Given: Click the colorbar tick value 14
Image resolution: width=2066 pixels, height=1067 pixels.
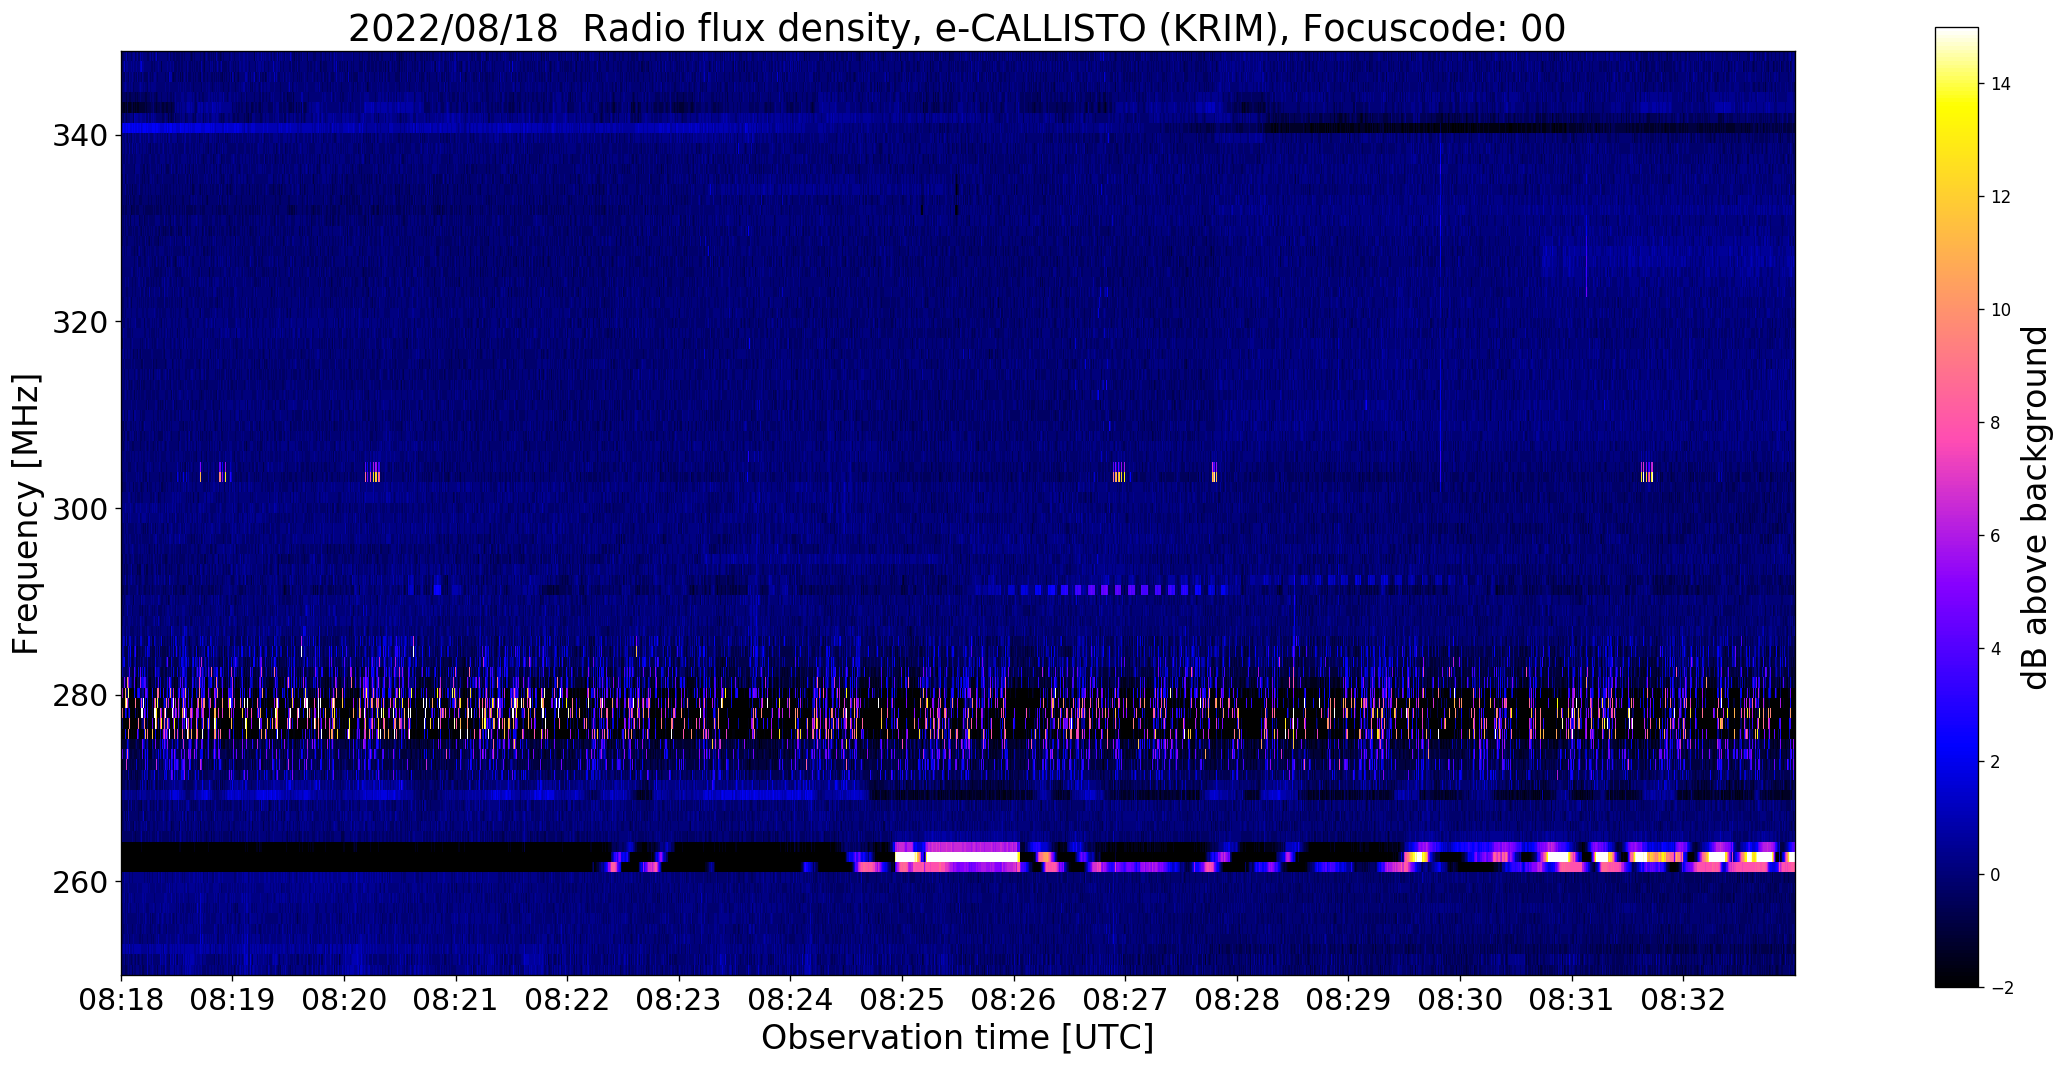Looking at the screenshot, I should pos(2001,84).
